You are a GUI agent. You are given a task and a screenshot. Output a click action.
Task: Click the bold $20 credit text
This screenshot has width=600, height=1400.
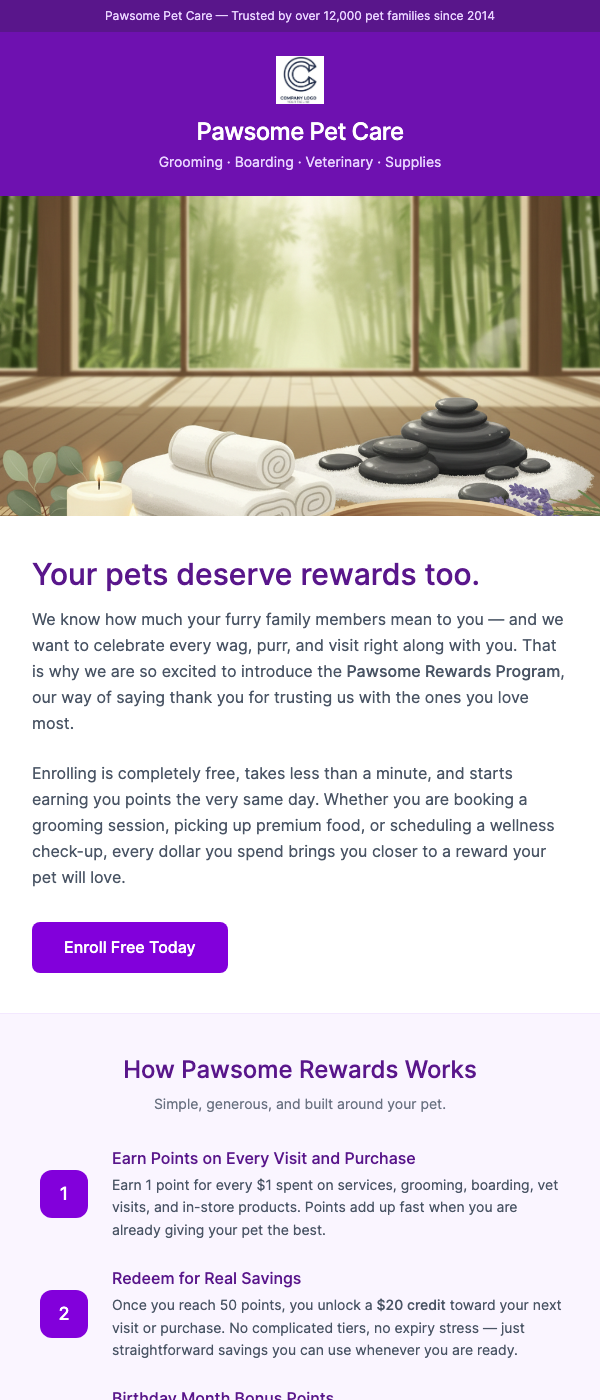[409, 1304]
